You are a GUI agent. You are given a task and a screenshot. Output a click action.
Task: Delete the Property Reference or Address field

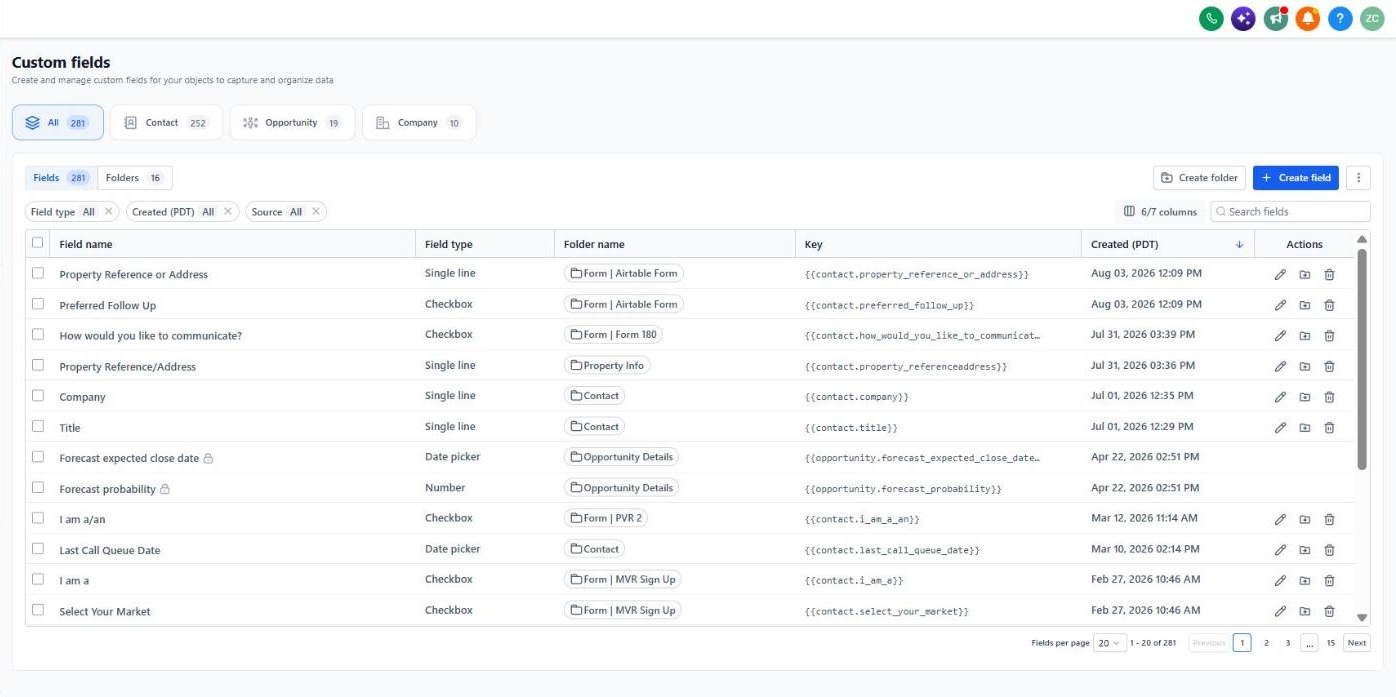(x=1329, y=275)
